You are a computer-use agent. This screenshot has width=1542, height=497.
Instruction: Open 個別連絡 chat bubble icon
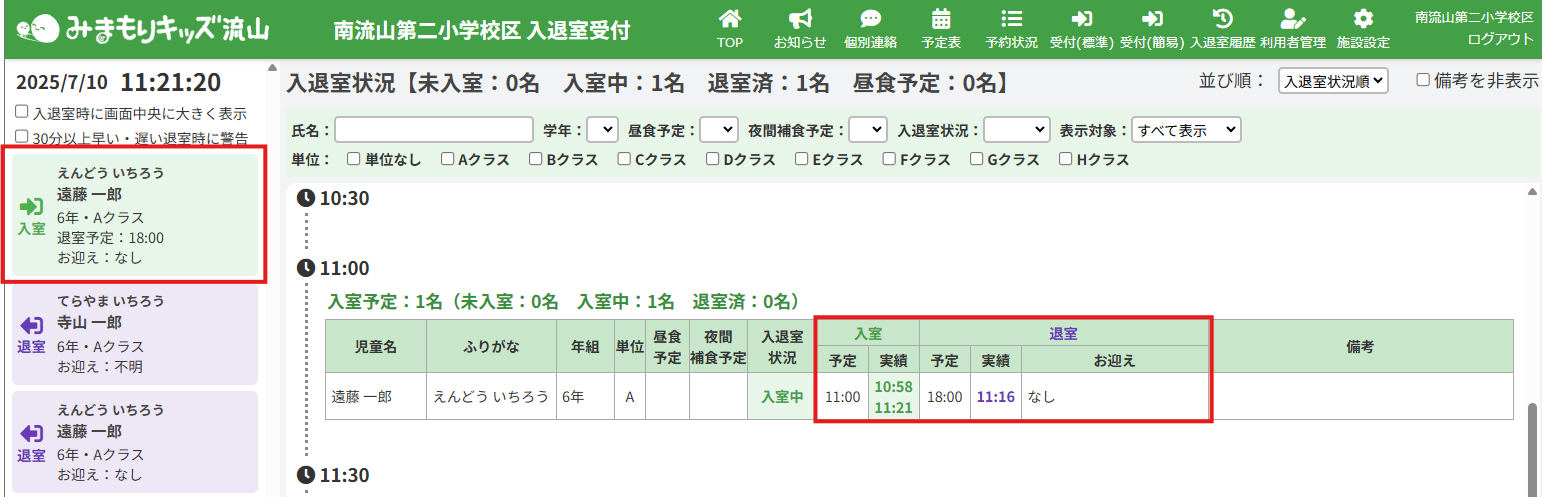pyautogui.click(x=870, y=19)
